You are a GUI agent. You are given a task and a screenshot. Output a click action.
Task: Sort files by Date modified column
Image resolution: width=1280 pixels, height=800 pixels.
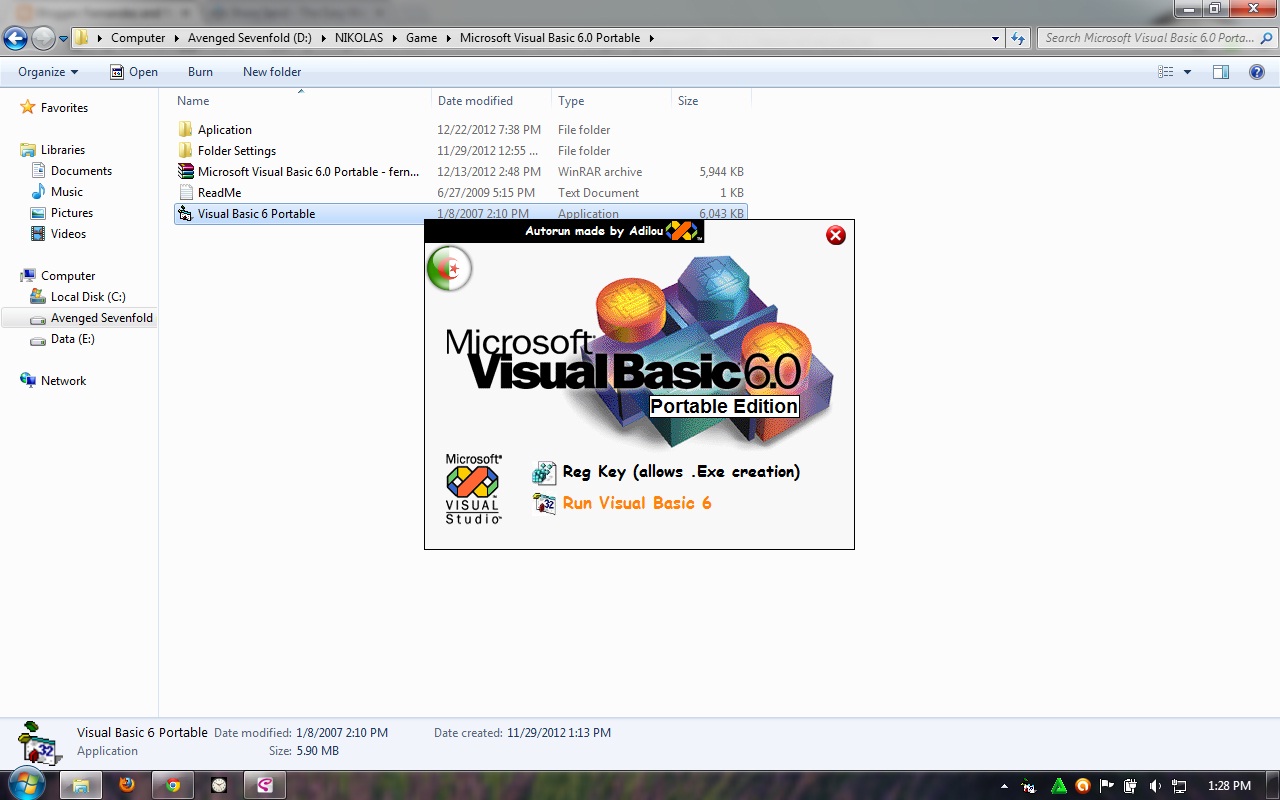point(491,101)
